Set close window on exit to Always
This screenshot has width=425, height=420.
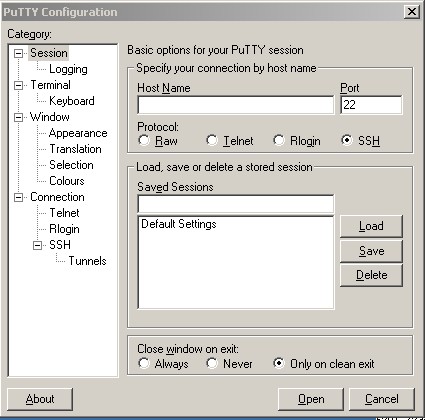pos(144,363)
